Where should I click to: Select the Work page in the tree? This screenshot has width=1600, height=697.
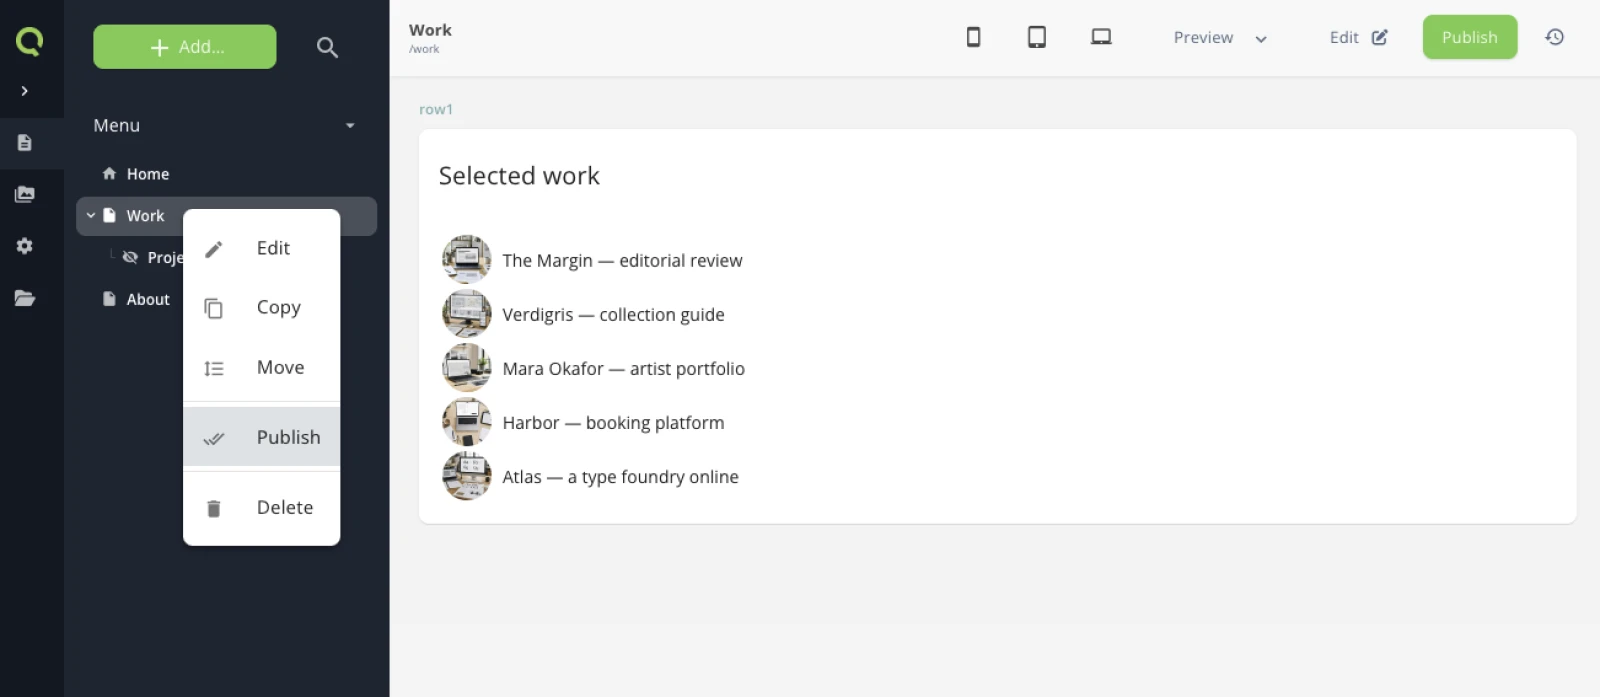pos(145,216)
